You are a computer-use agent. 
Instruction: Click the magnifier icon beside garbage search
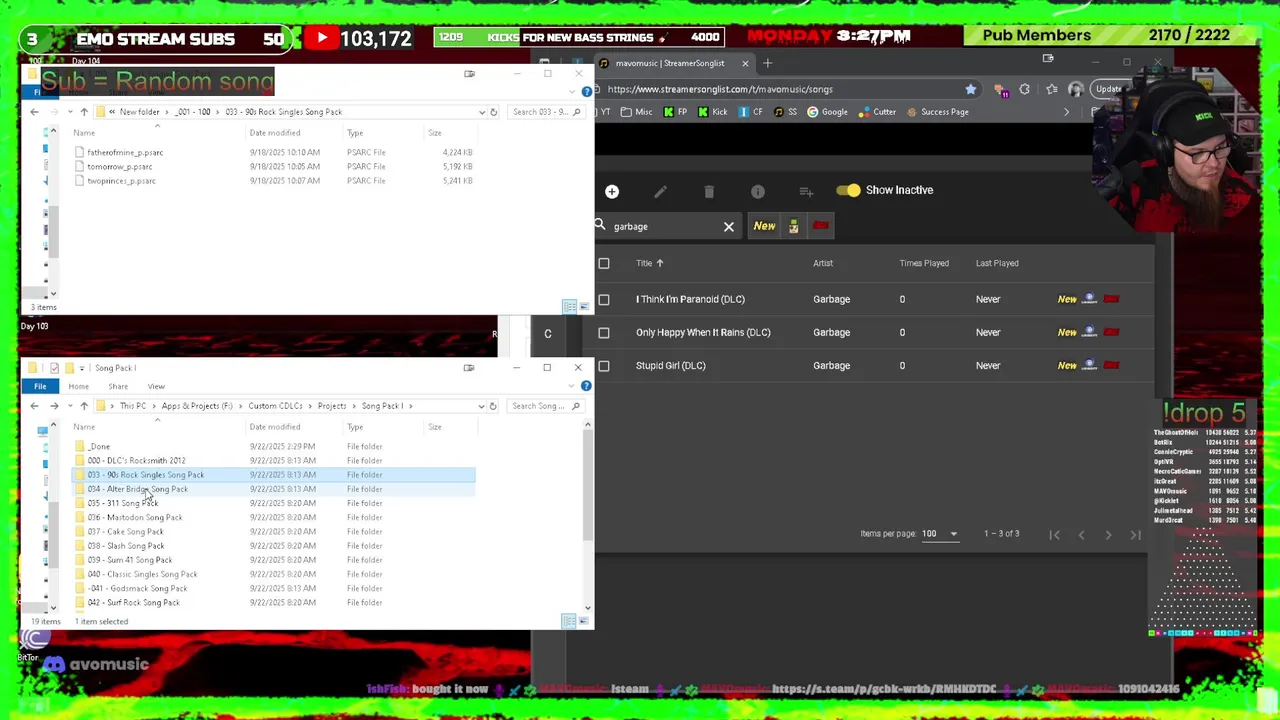click(x=600, y=226)
